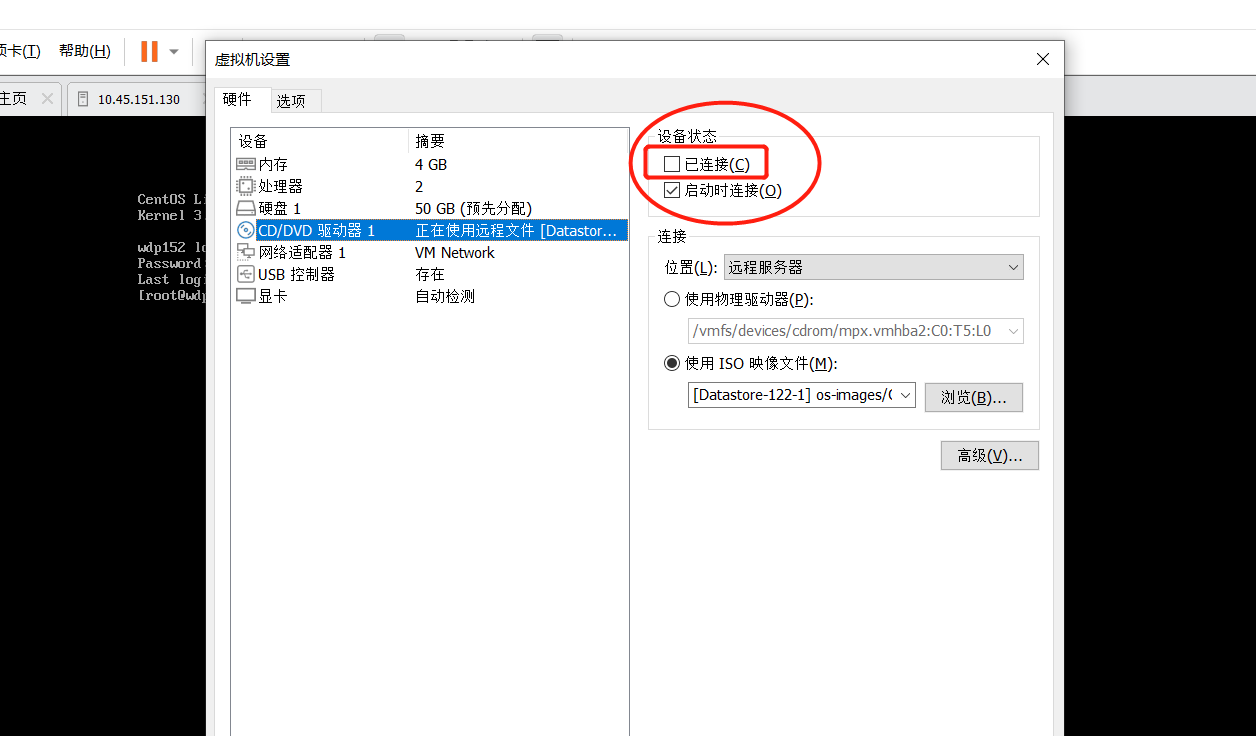Click the 10.45.151.130 tab page icon
The image size is (1256, 736).
click(83, 99)
